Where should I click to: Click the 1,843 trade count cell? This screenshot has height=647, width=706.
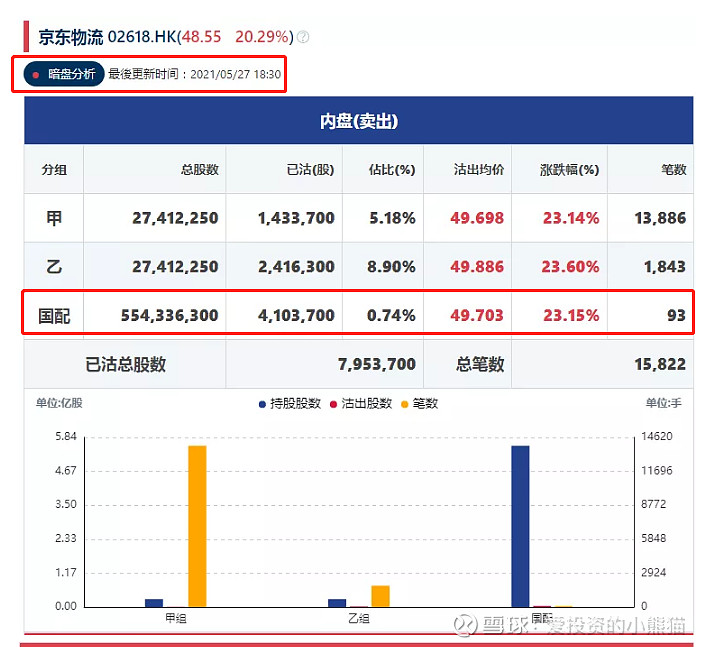(x=665, y=267)
